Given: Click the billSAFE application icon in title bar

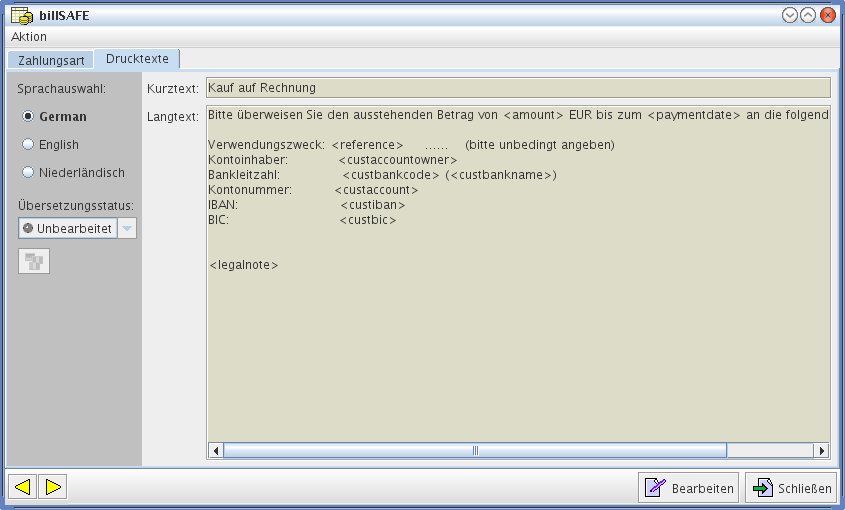Looking at the screenshot, I should coord(21,15).
